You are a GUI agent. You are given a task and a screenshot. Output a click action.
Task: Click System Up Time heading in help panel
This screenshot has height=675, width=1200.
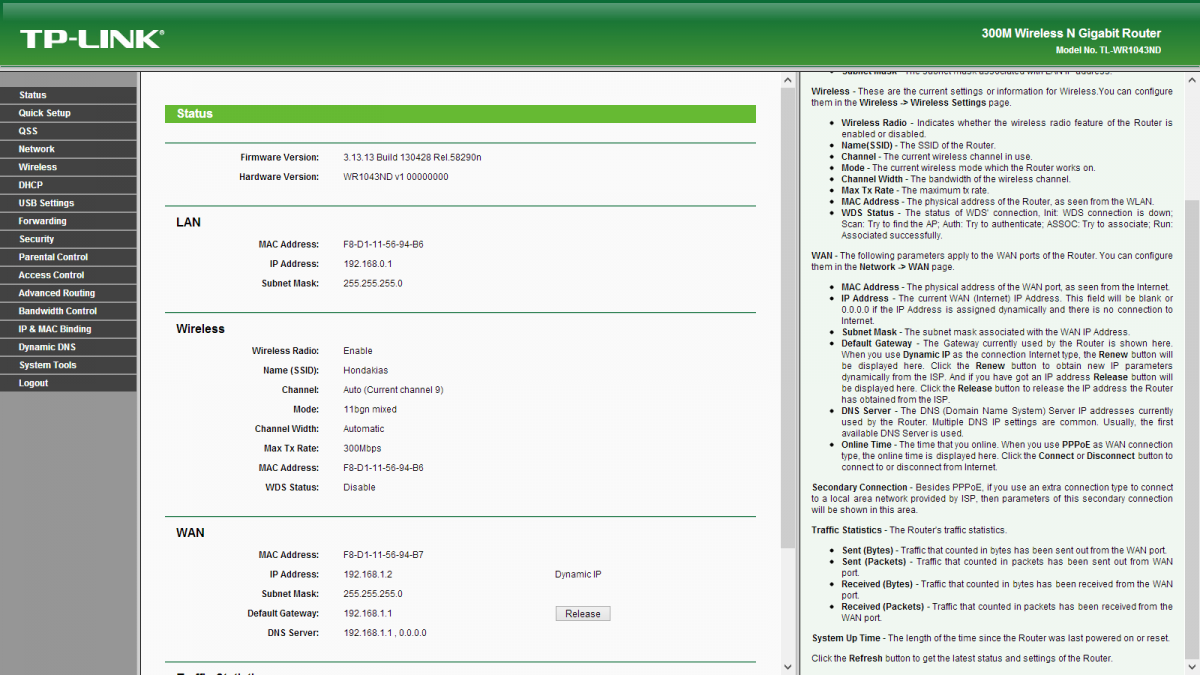(846, 638)
